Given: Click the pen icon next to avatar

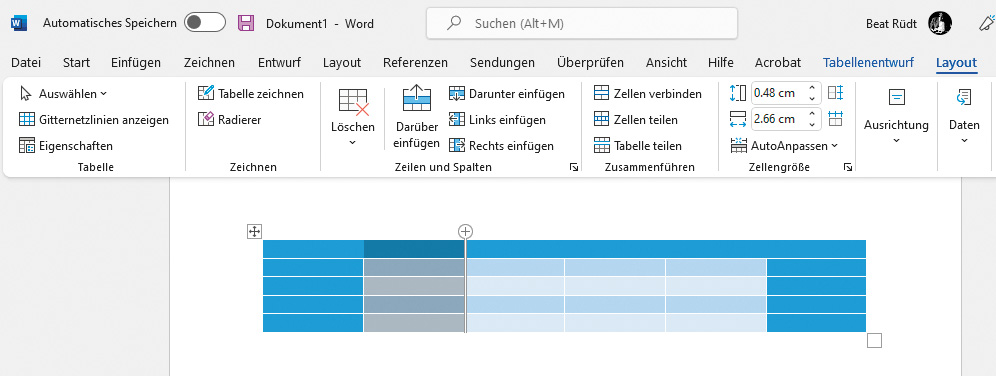Looking at the screenshot, I should pyautogui.click(x=986, y=24).
